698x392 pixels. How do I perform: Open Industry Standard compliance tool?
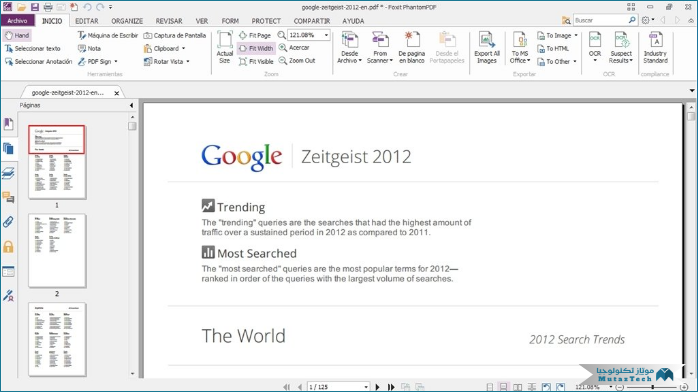point(655,48)
